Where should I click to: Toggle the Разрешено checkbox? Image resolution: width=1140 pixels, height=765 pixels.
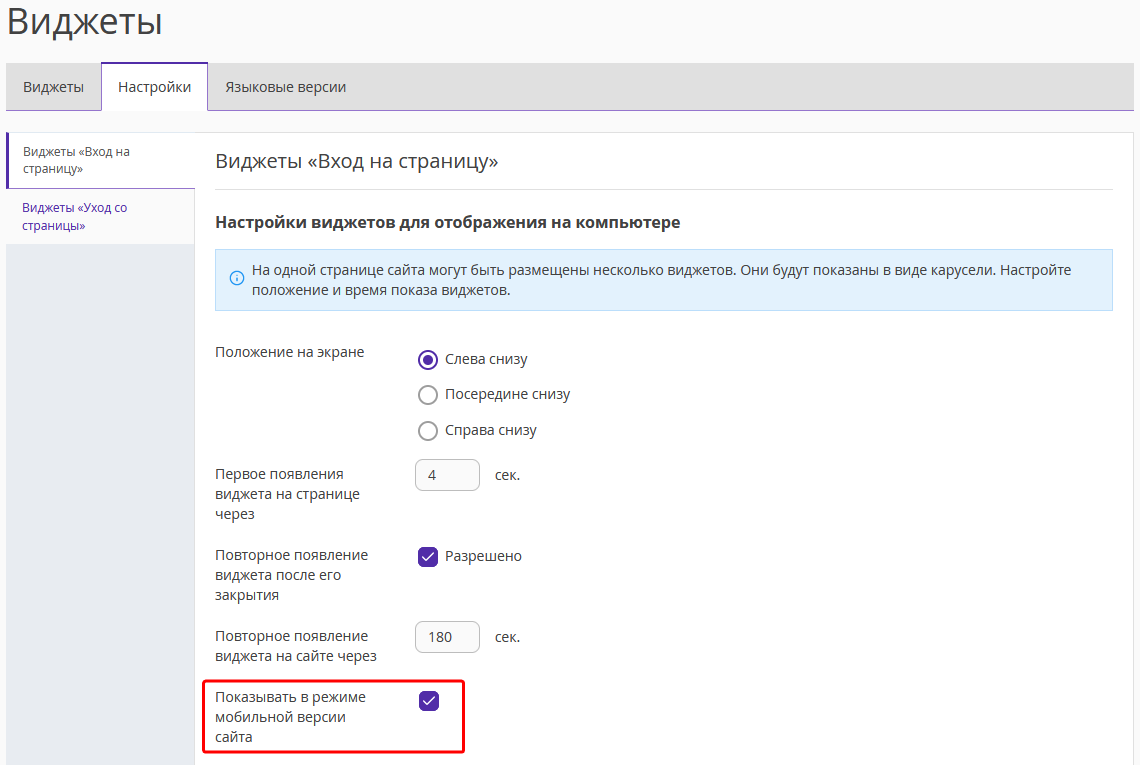click(x=428, y=557)
